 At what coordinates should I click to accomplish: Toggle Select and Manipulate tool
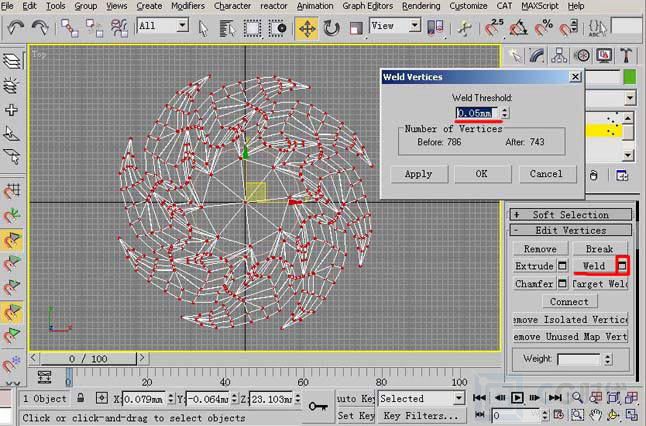[x=464, y=28]
